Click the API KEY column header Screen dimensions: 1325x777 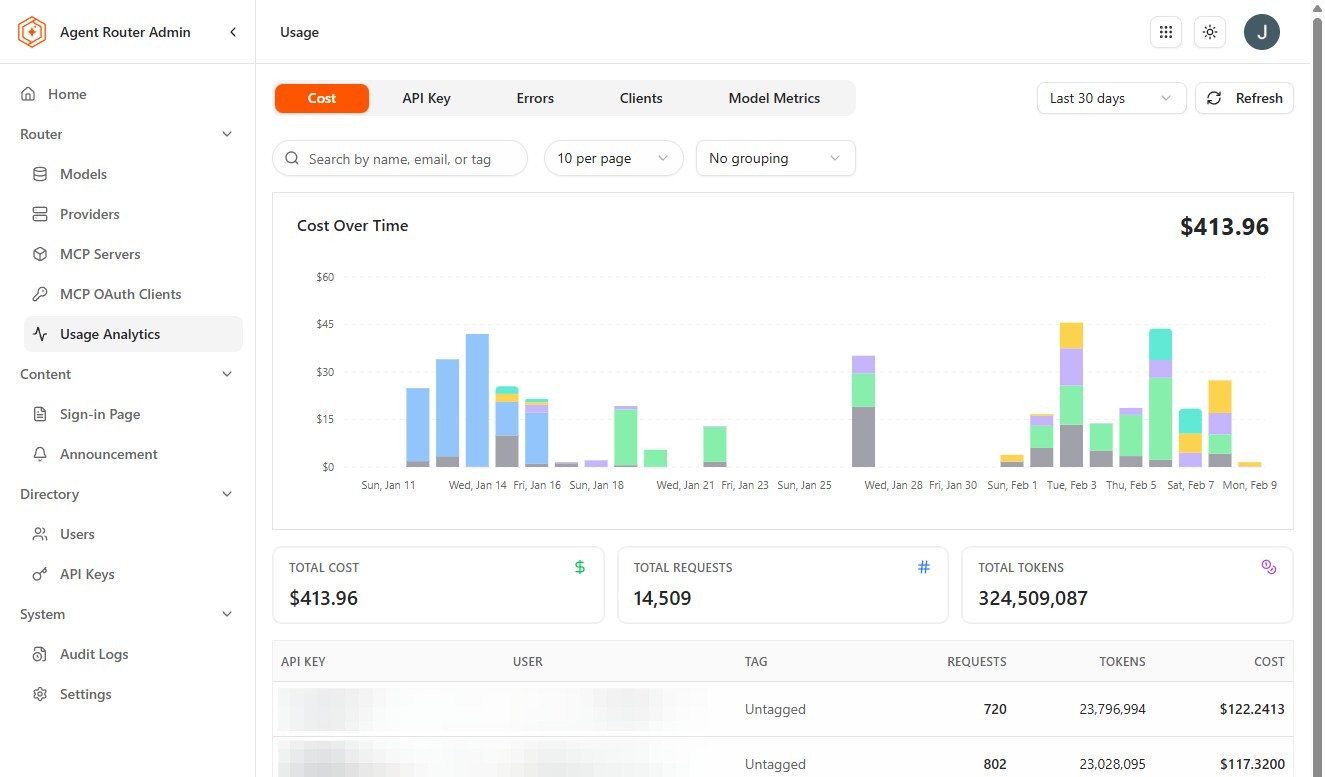303,661
